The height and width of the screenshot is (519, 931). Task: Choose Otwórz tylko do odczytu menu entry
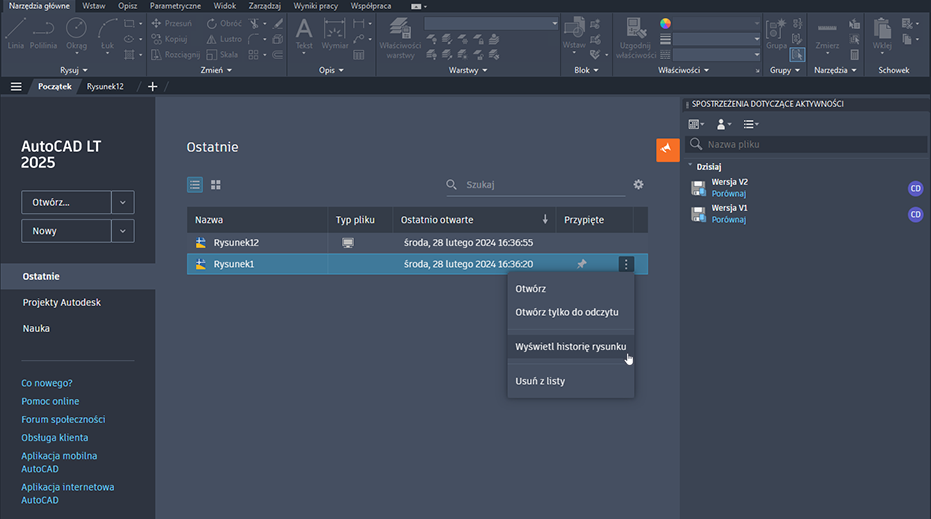(567, 312)
